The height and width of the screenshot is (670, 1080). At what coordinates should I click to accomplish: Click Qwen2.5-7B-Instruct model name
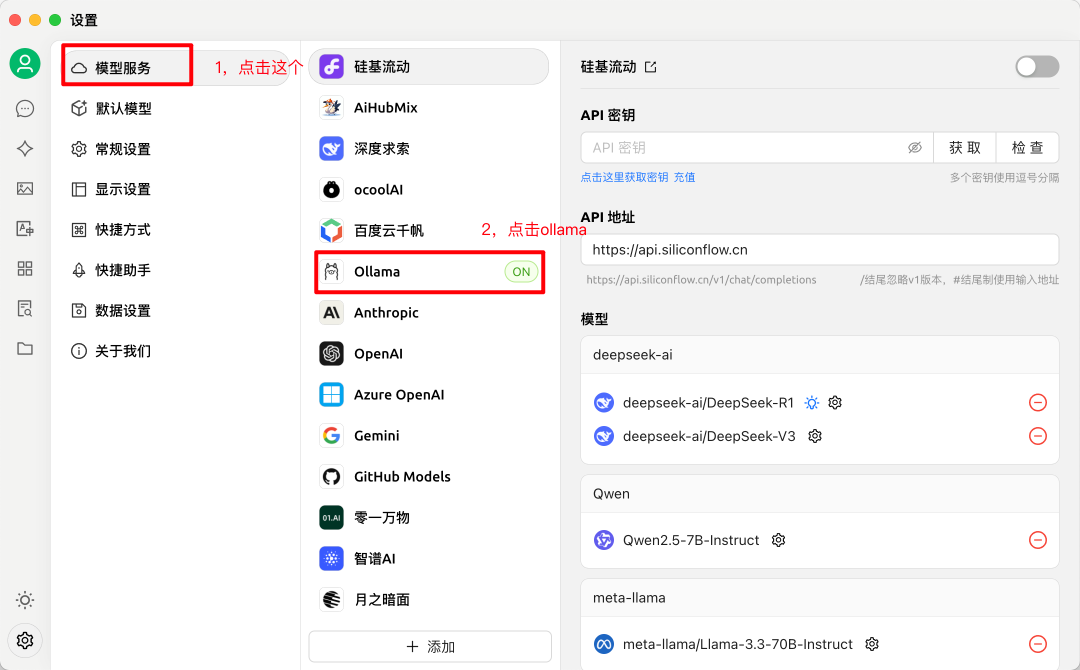[x=691, y=540]
